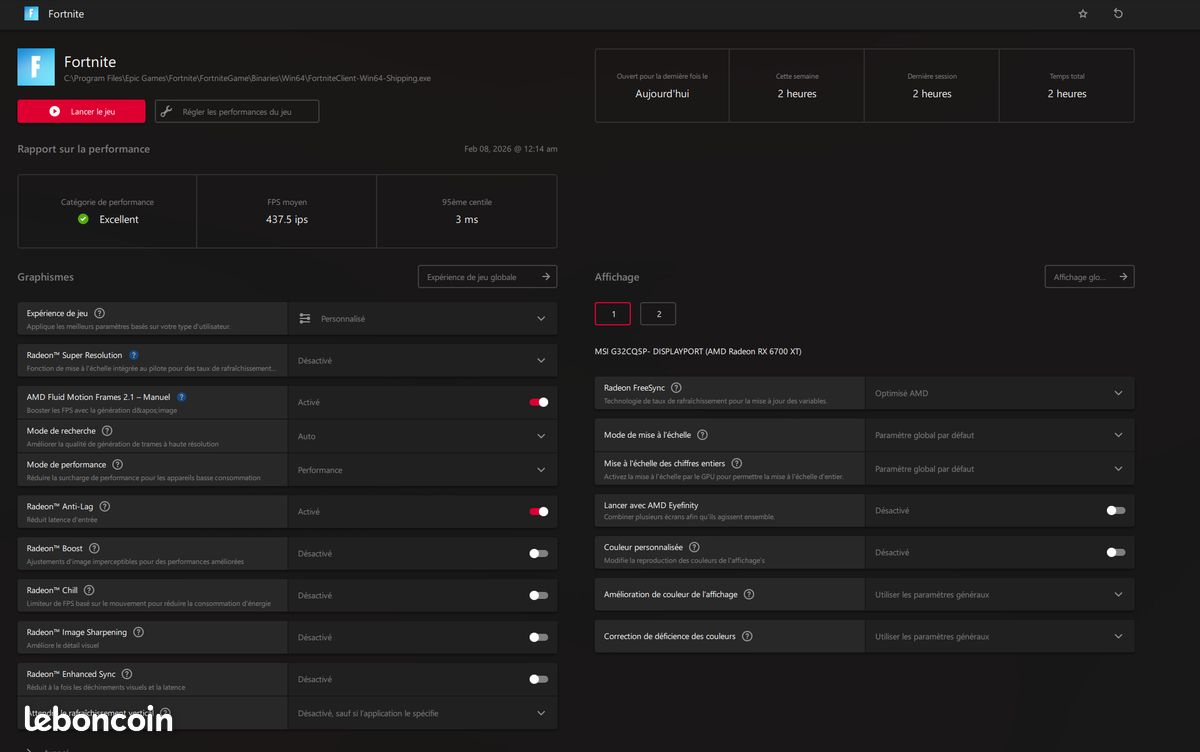Screen dimensions: 1200x752
Task: Click the 95ème centile 3 ms value
Action: [x=467, y=219]
